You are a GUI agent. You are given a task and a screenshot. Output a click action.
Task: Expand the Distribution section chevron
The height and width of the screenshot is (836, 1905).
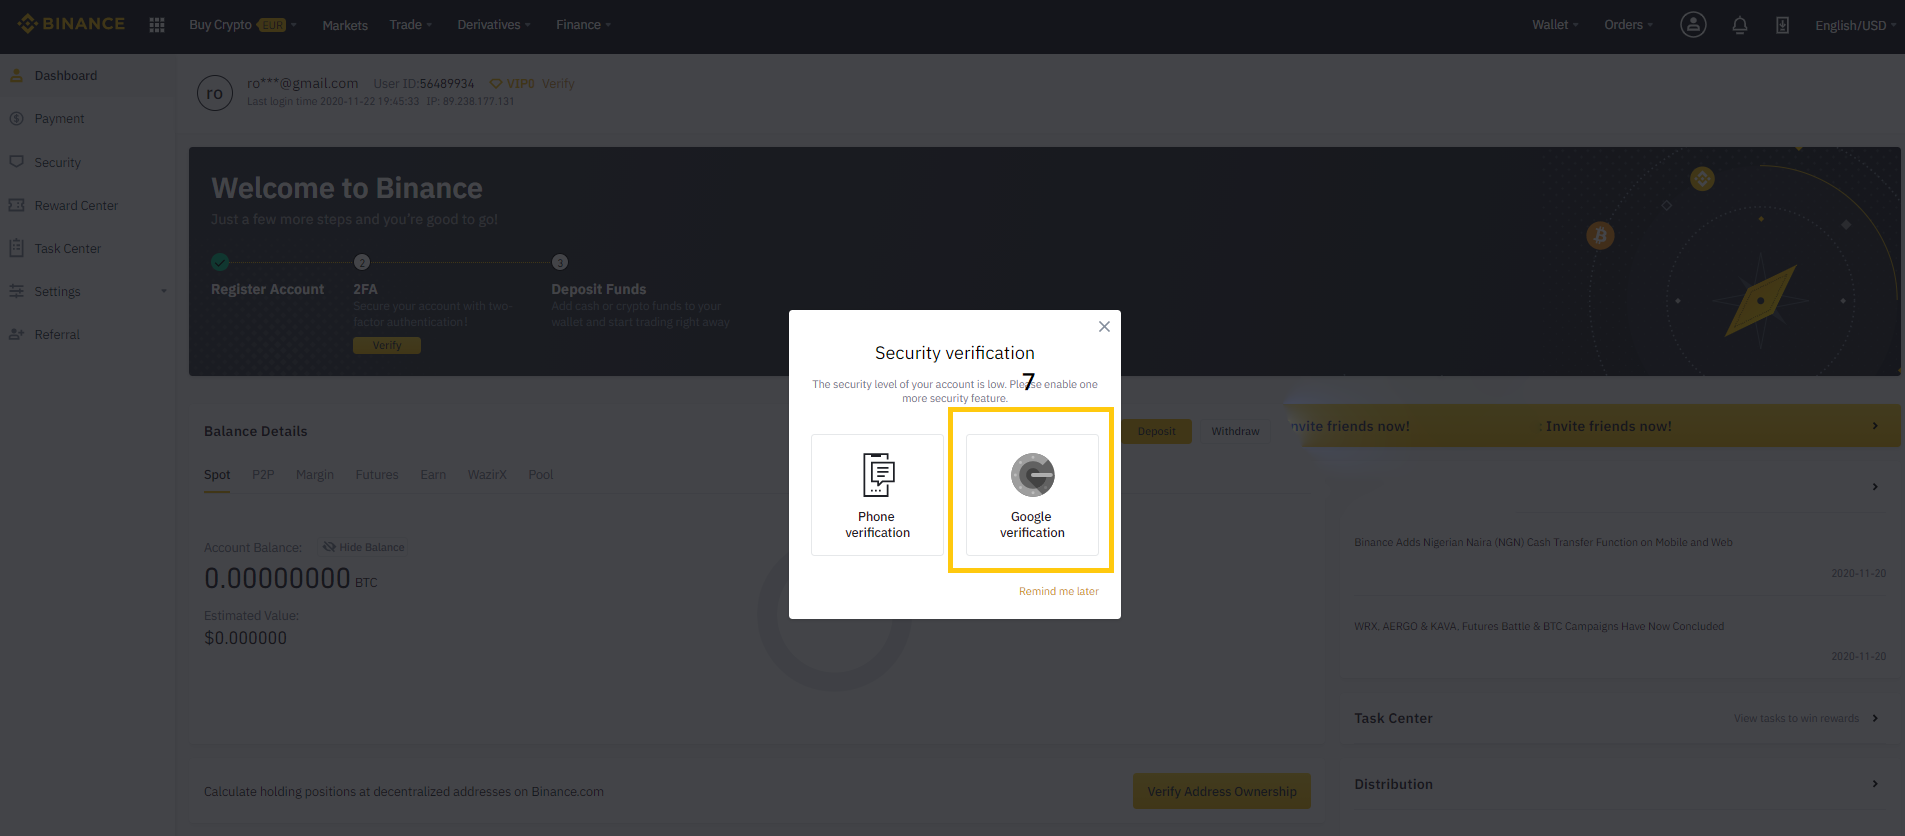tap(1875, 784)
